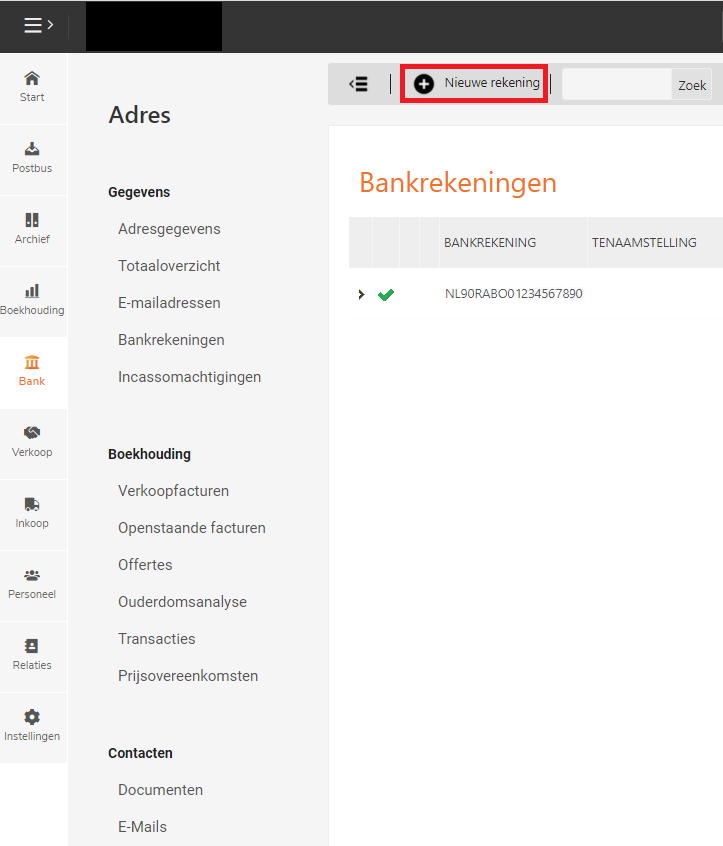Go to Boekhouding chart icon

click(x=32, y=292)
